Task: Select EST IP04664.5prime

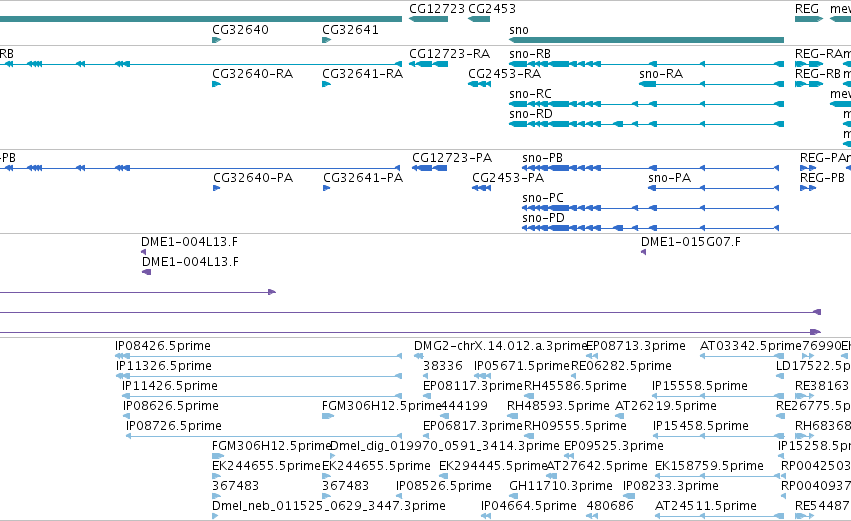Action: pos(529,507)
